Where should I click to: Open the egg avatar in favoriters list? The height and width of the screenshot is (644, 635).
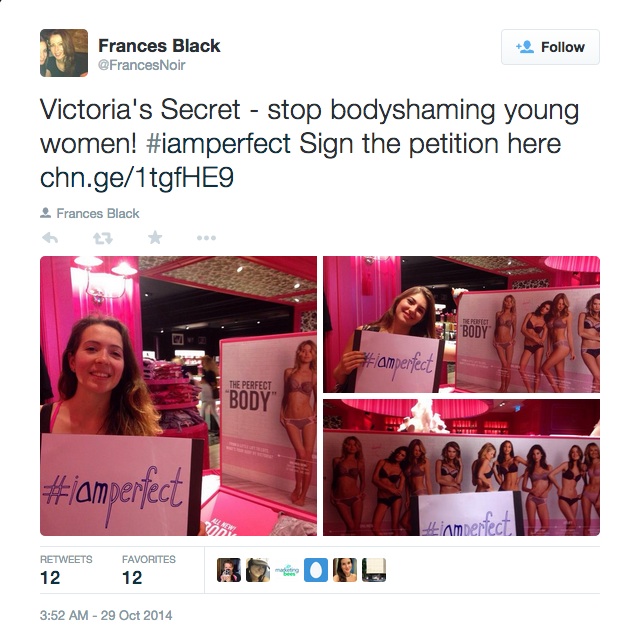point(316,570)
